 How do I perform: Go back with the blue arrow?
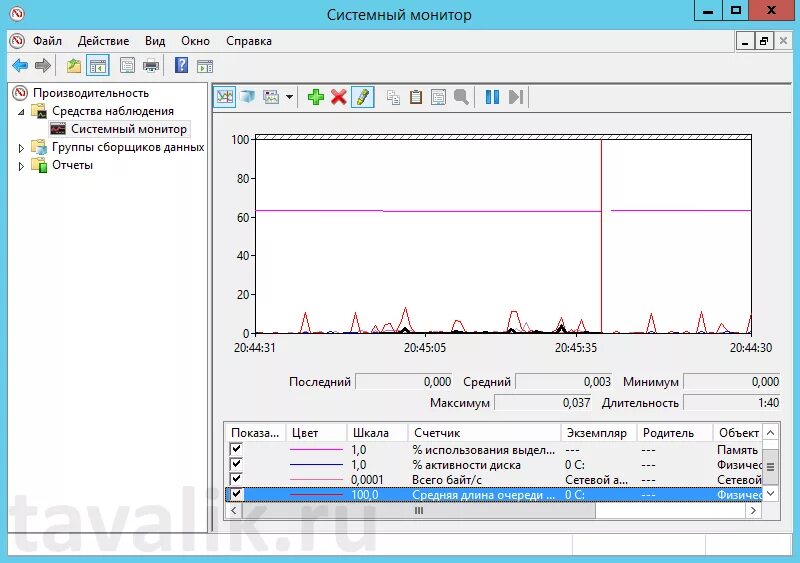coord(20,65)
